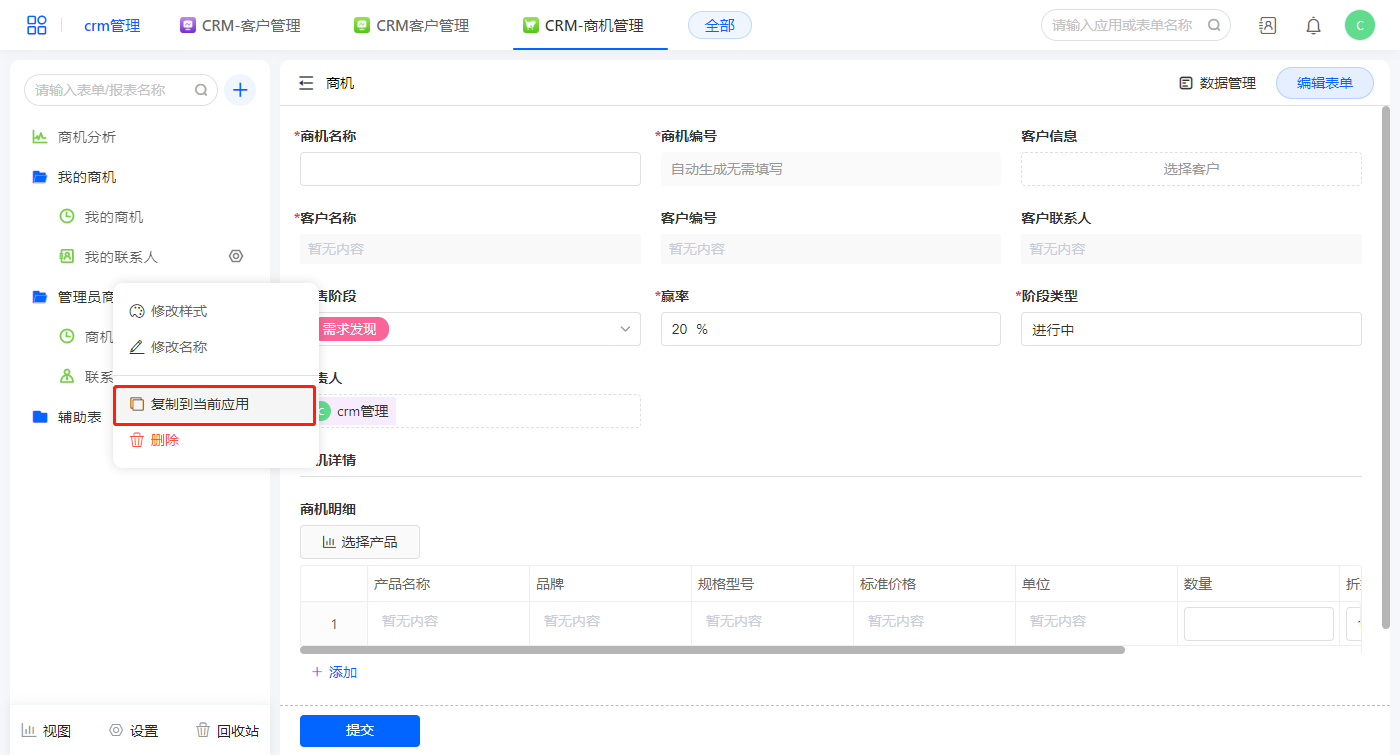
Task: Collapse sidebar using icon beside 商机 title
Action: [x=306, y=83]
